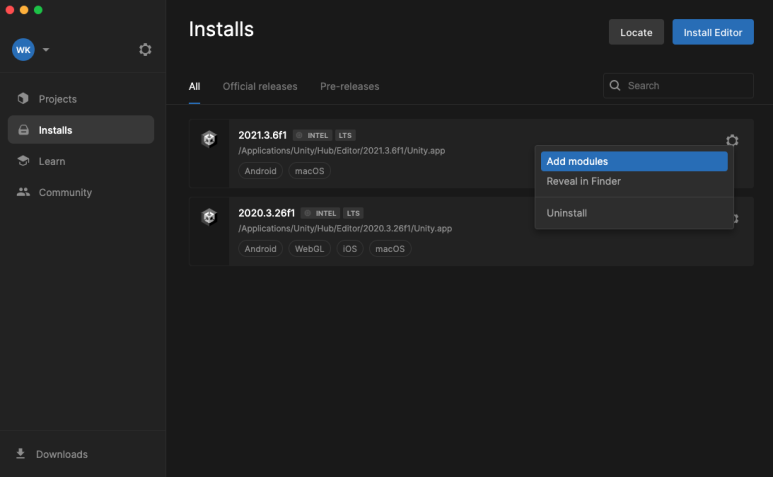
Task: Click macOS tag under 2020.3.26f1
Action: tap(390, 249)
